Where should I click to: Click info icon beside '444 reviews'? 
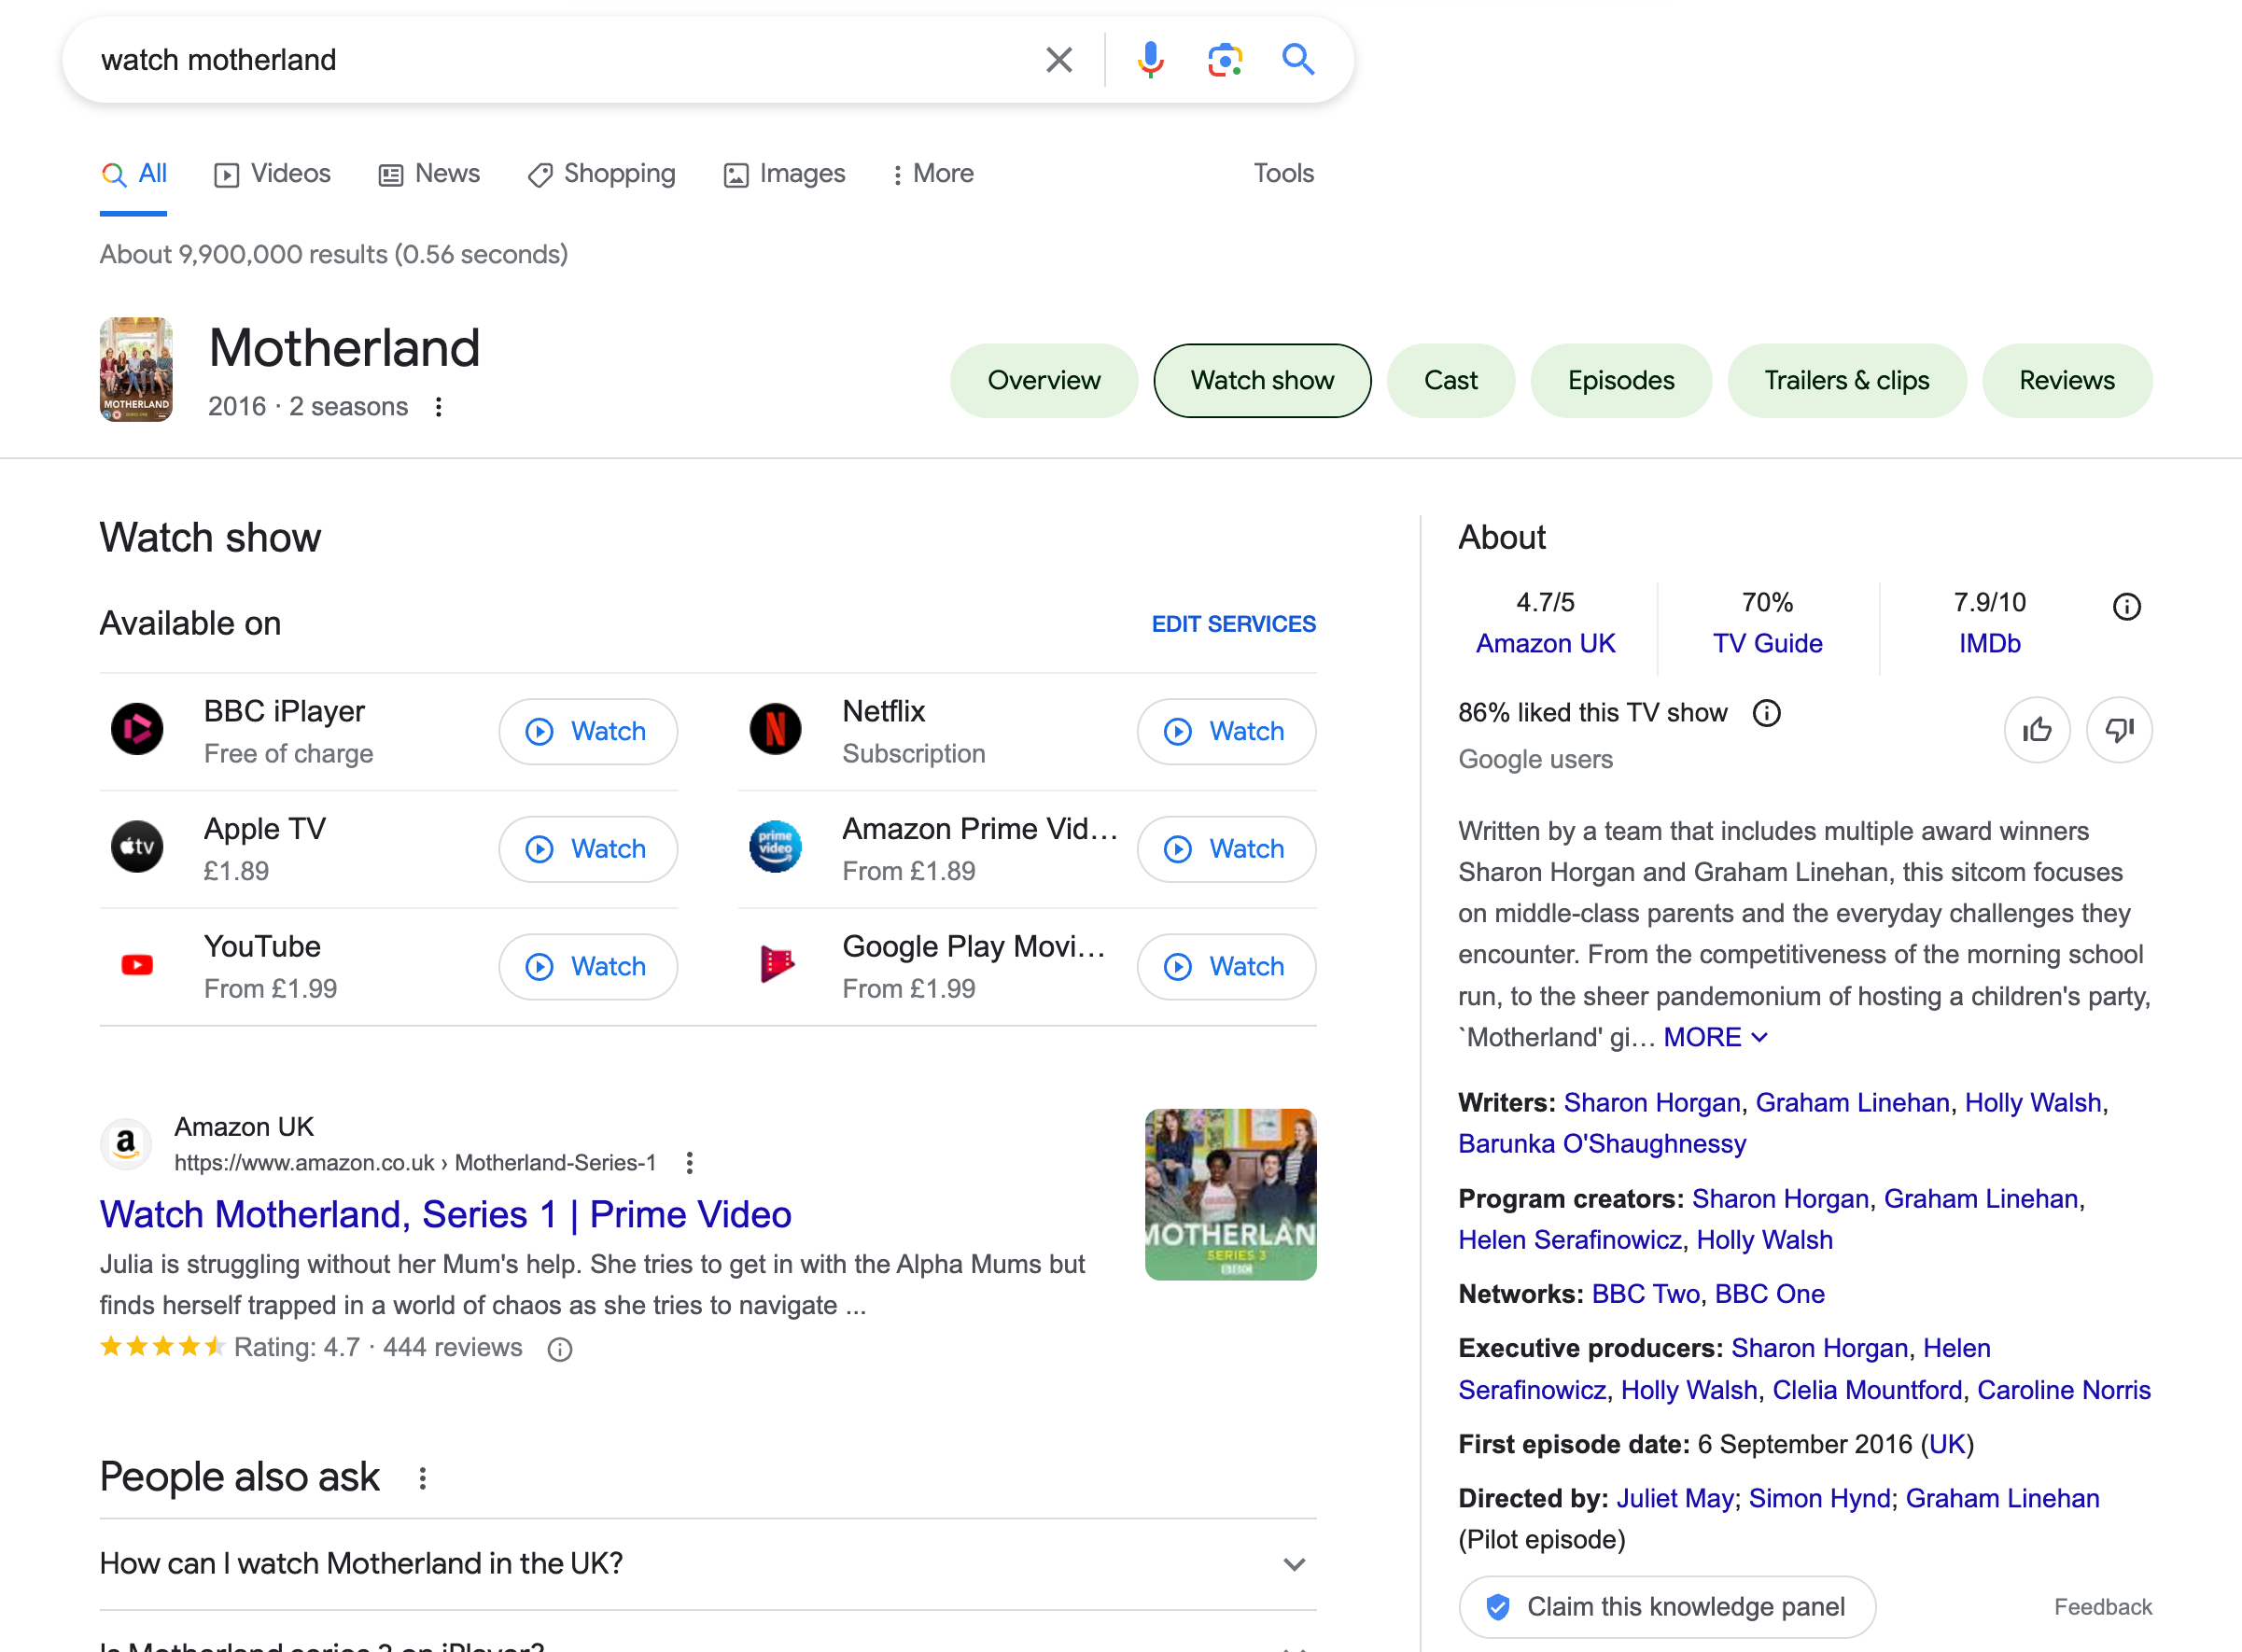pyautogui.click(x=560, y=1349)
